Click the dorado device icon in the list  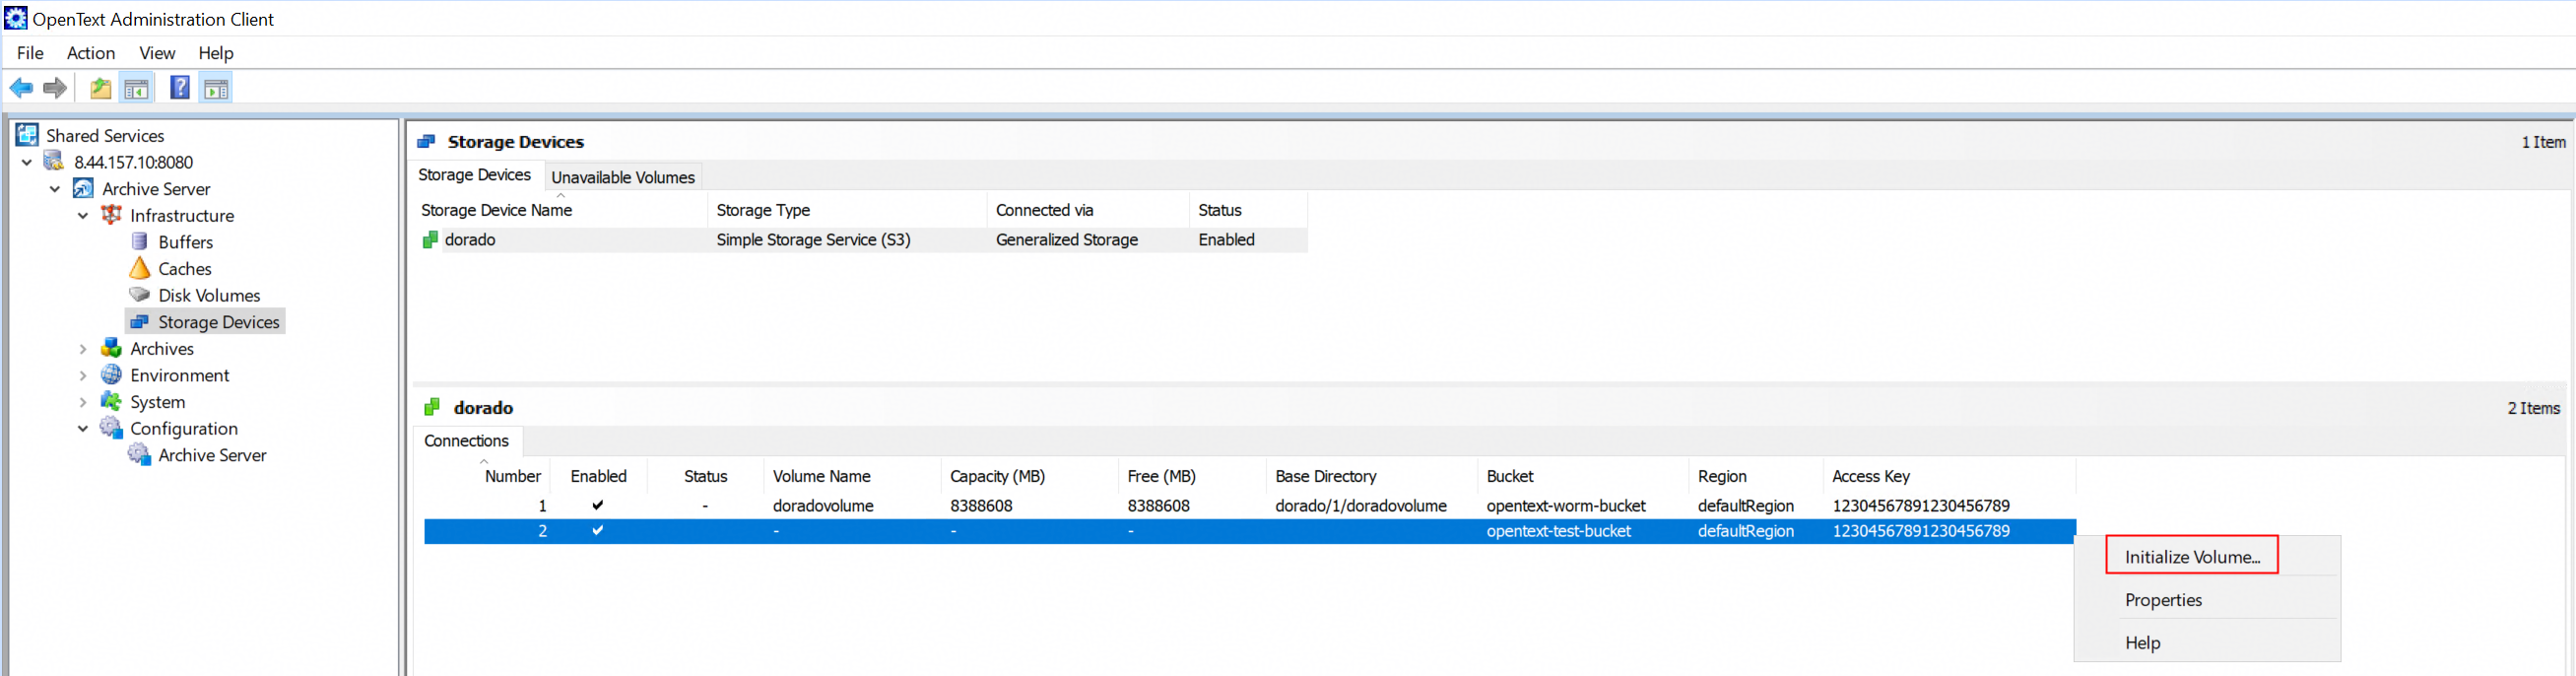pyautogui.click(x=431, y=240)
